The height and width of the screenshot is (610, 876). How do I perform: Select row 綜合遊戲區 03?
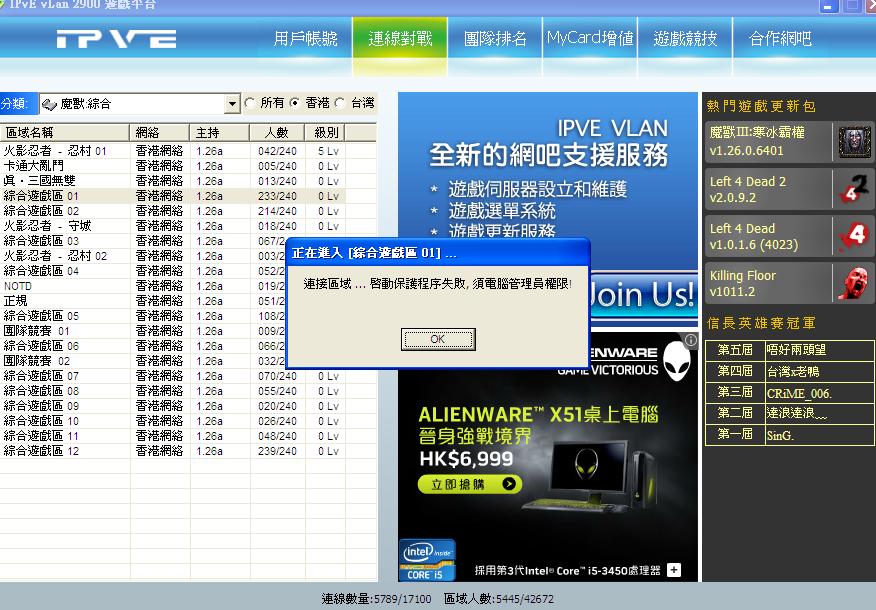coord(142,241)
